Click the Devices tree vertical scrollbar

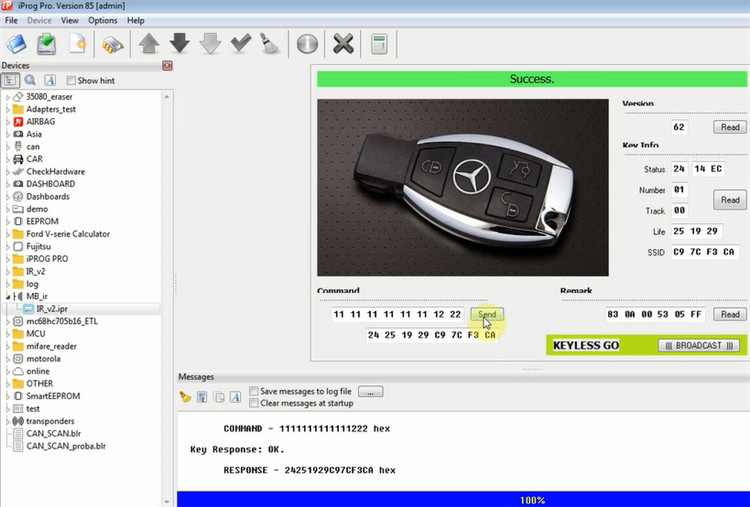[x=166, y=298]
